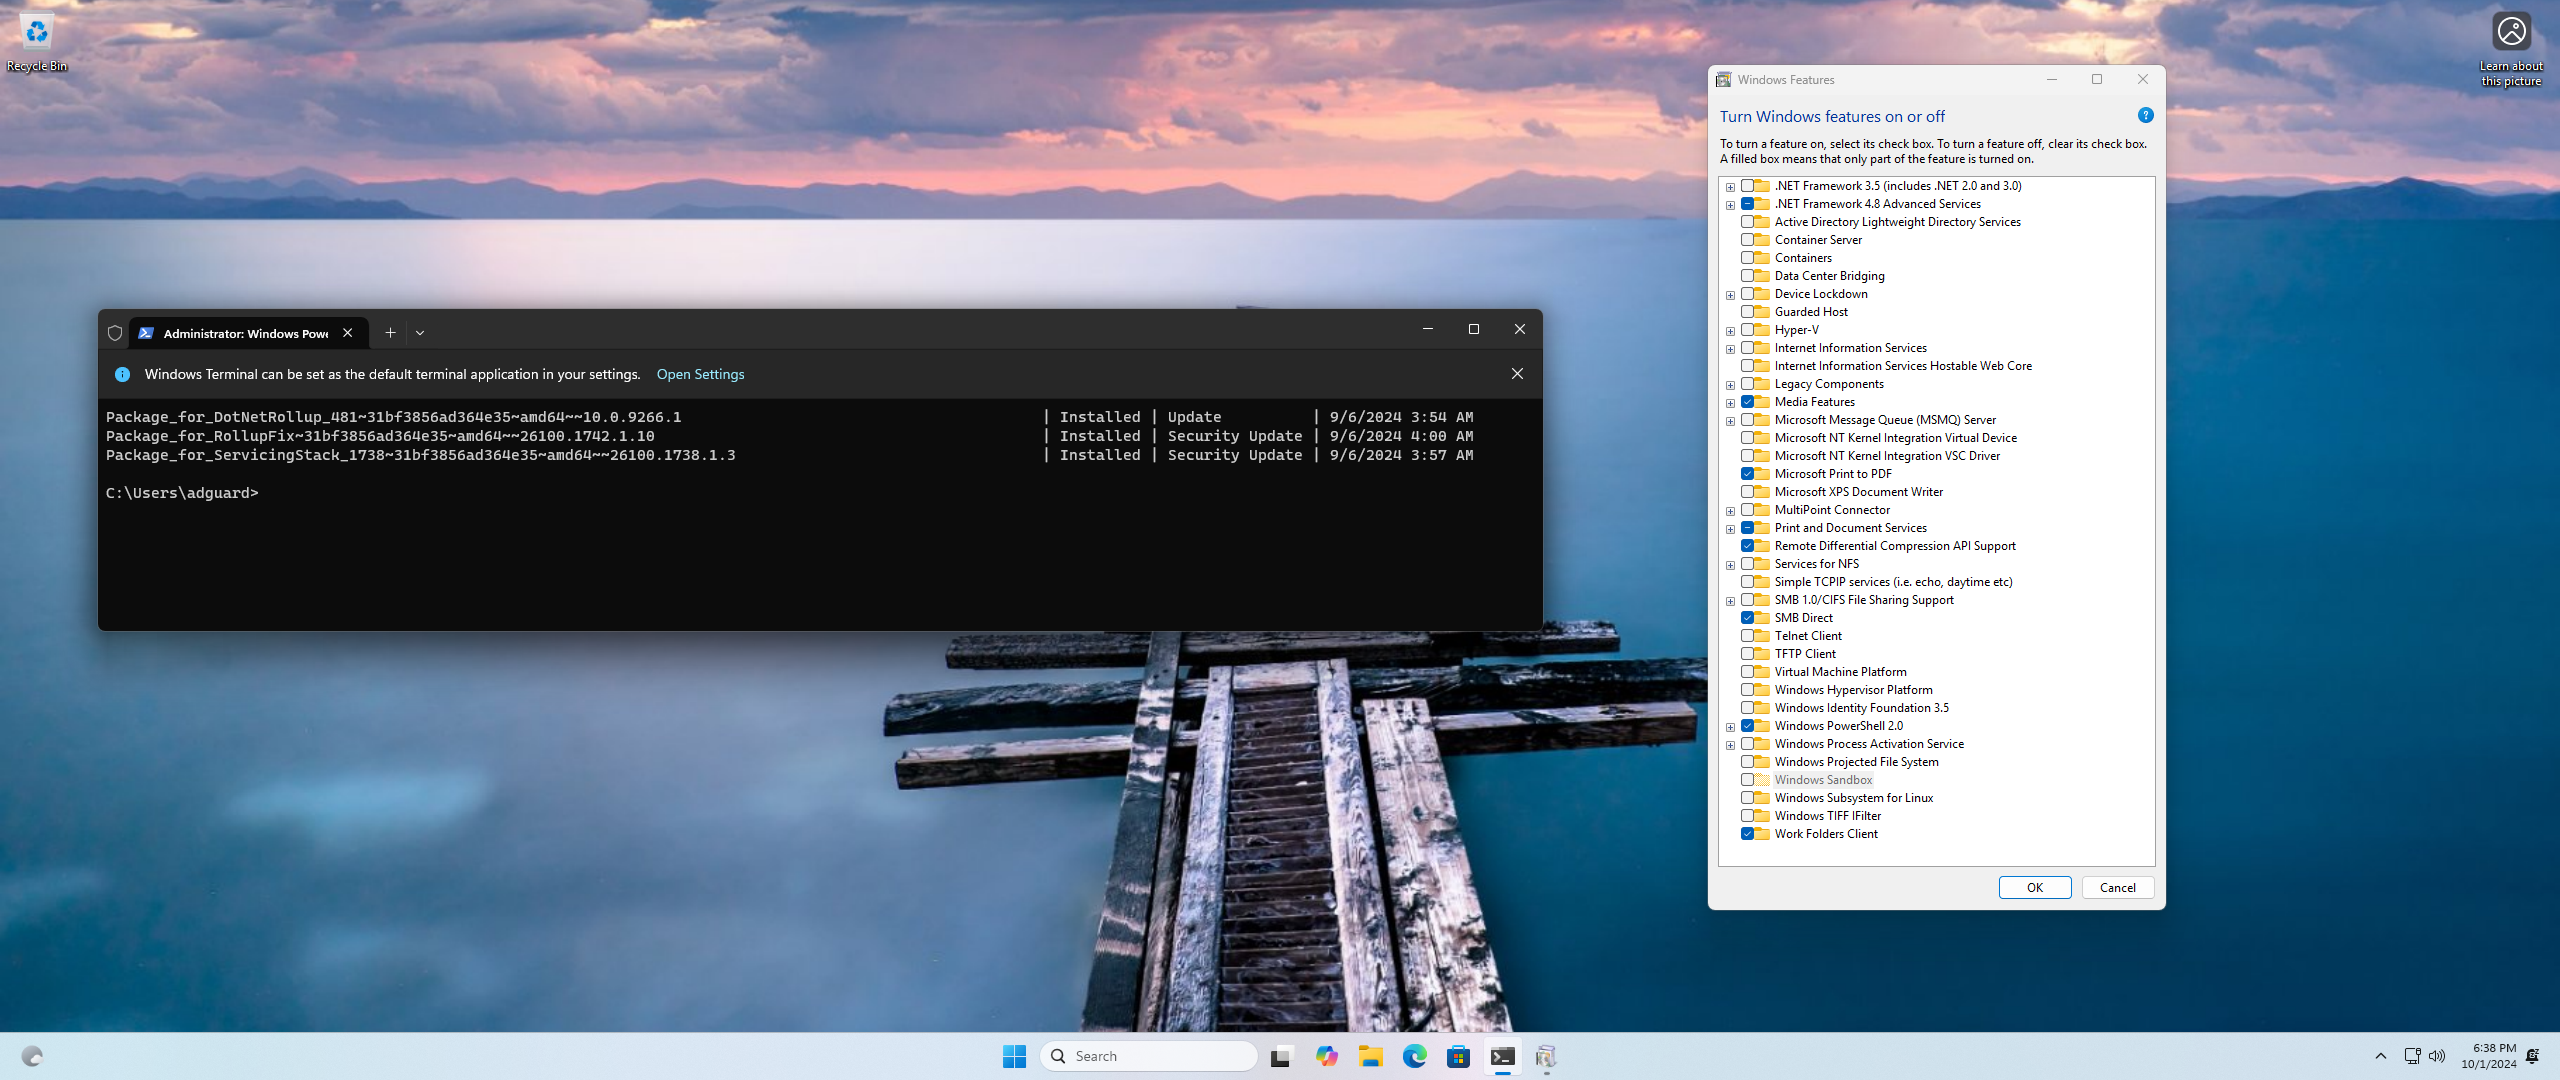Uncheck Microsoft Print to PDF
The height and width of the screenshot is (1080, 2560).
[x=1747, y=474]
